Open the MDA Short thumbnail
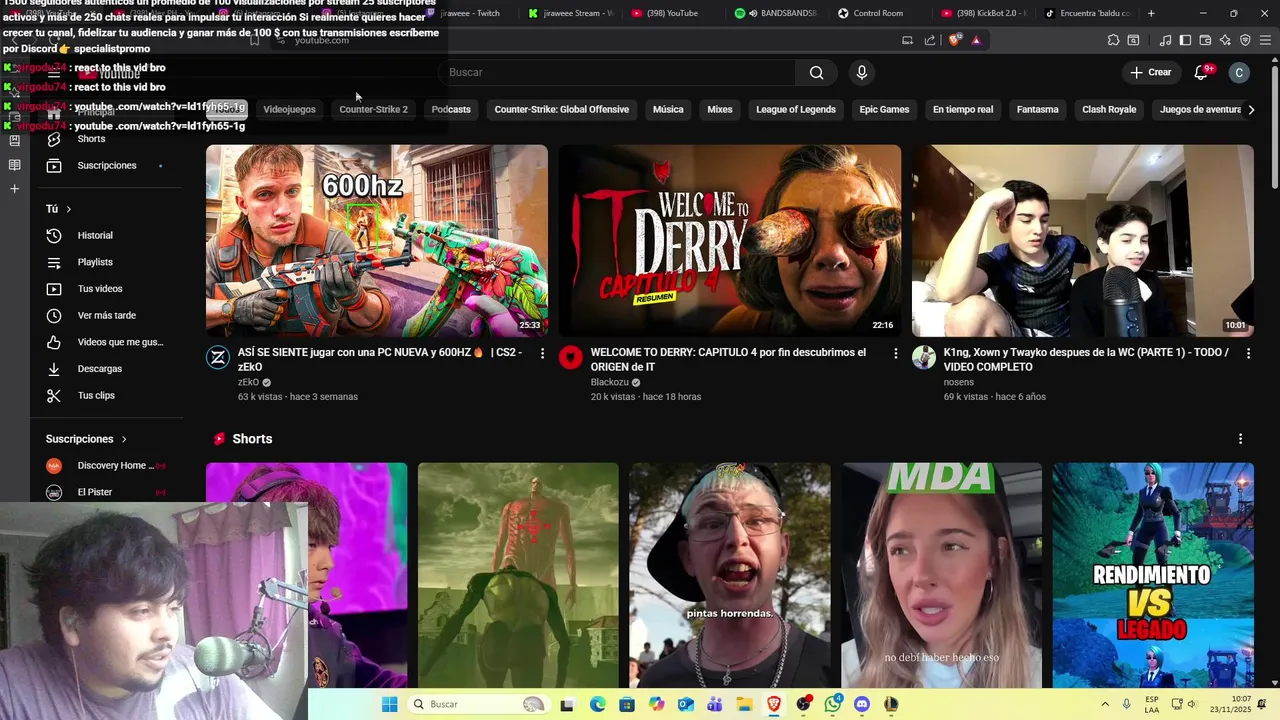This screenshot has height=720, width=1280. tap(941, 575)
